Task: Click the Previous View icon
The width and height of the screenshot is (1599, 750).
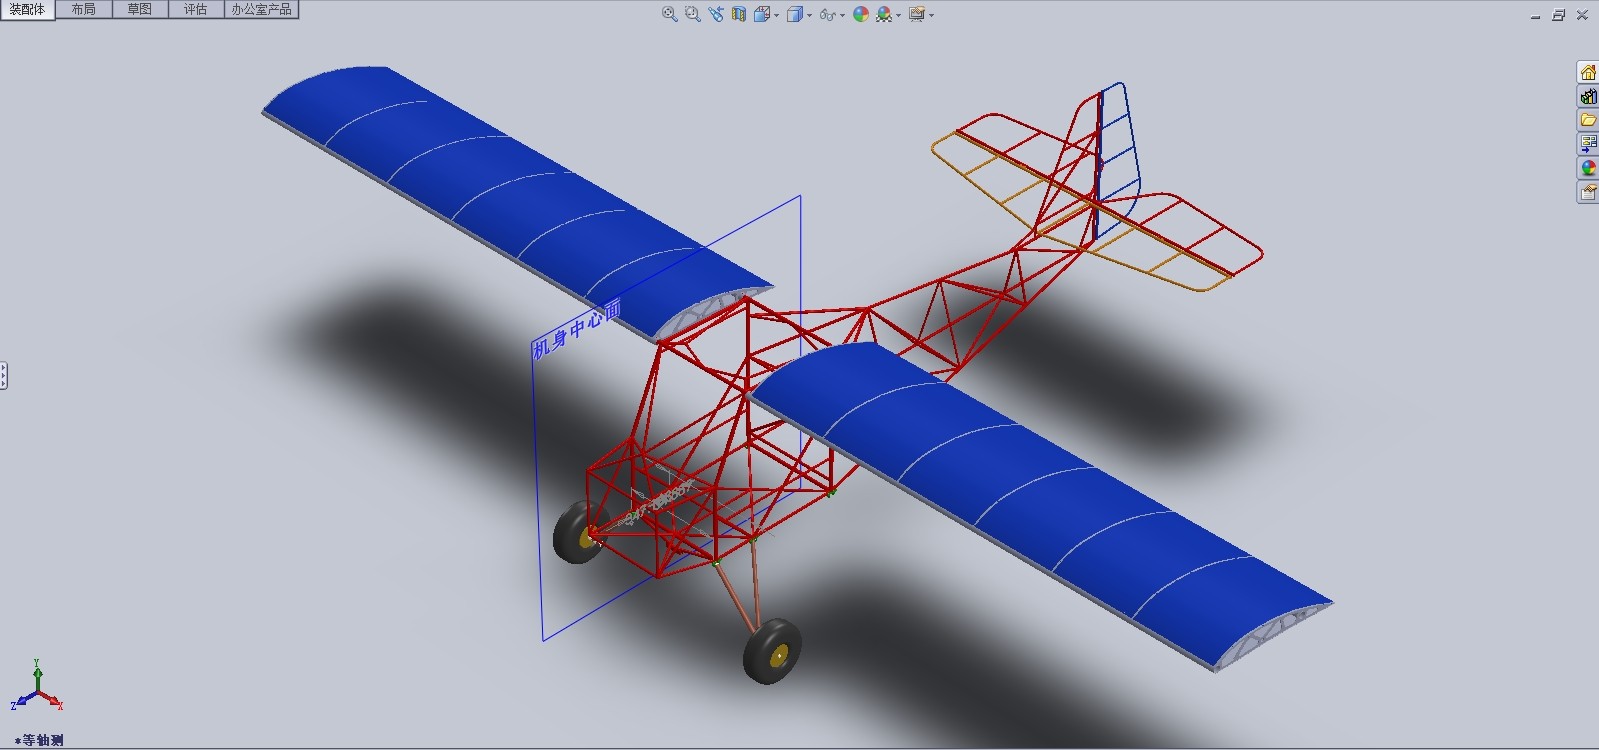Action: click(716, 14)
